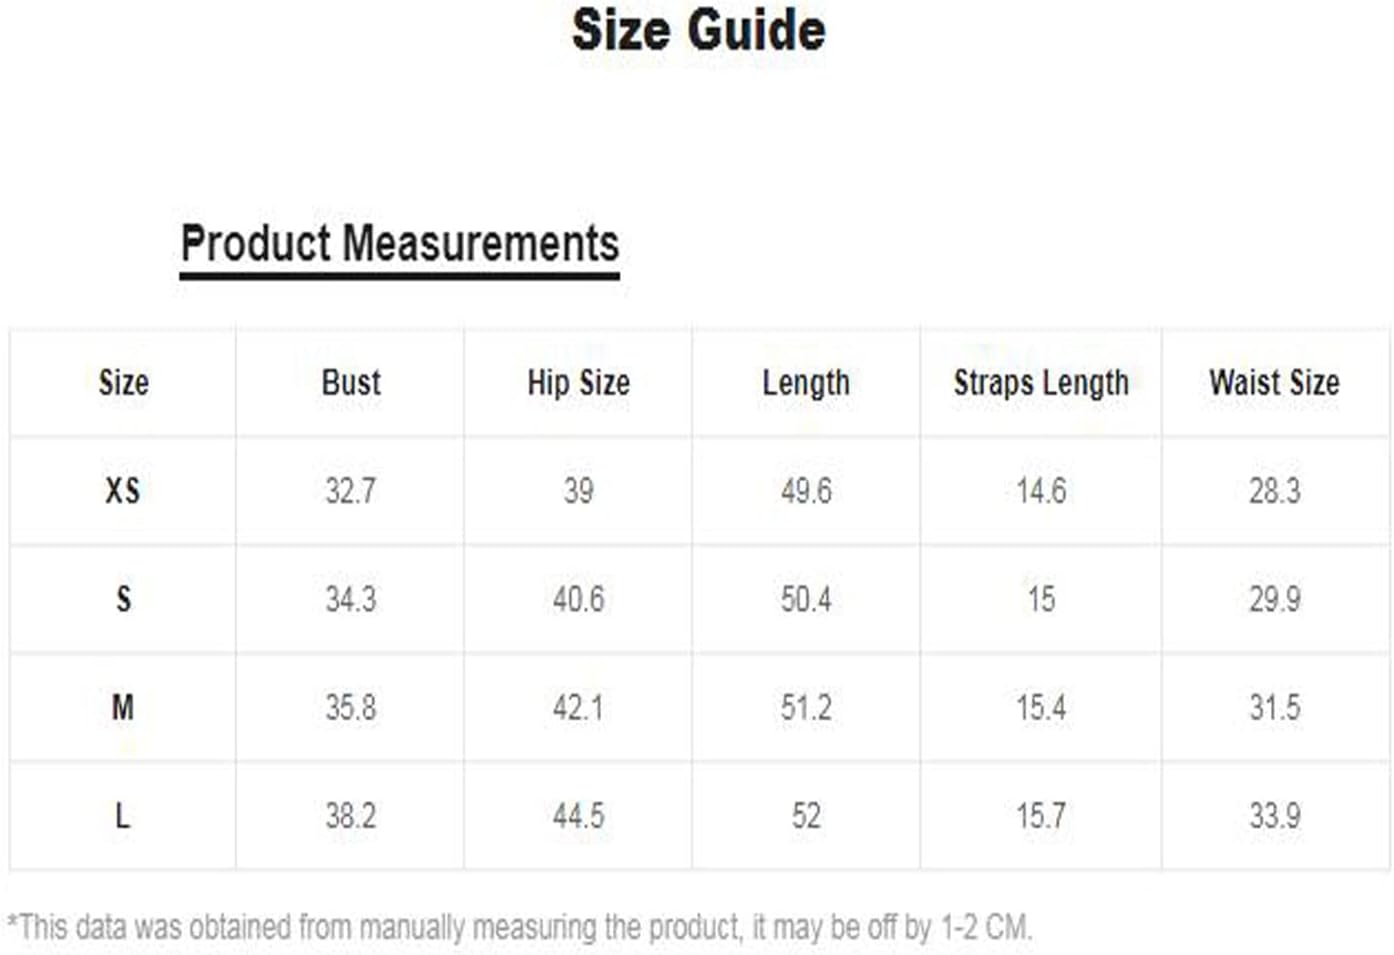Select the Straps Length column header
1394x955 pixels.
pos(1041,382)
